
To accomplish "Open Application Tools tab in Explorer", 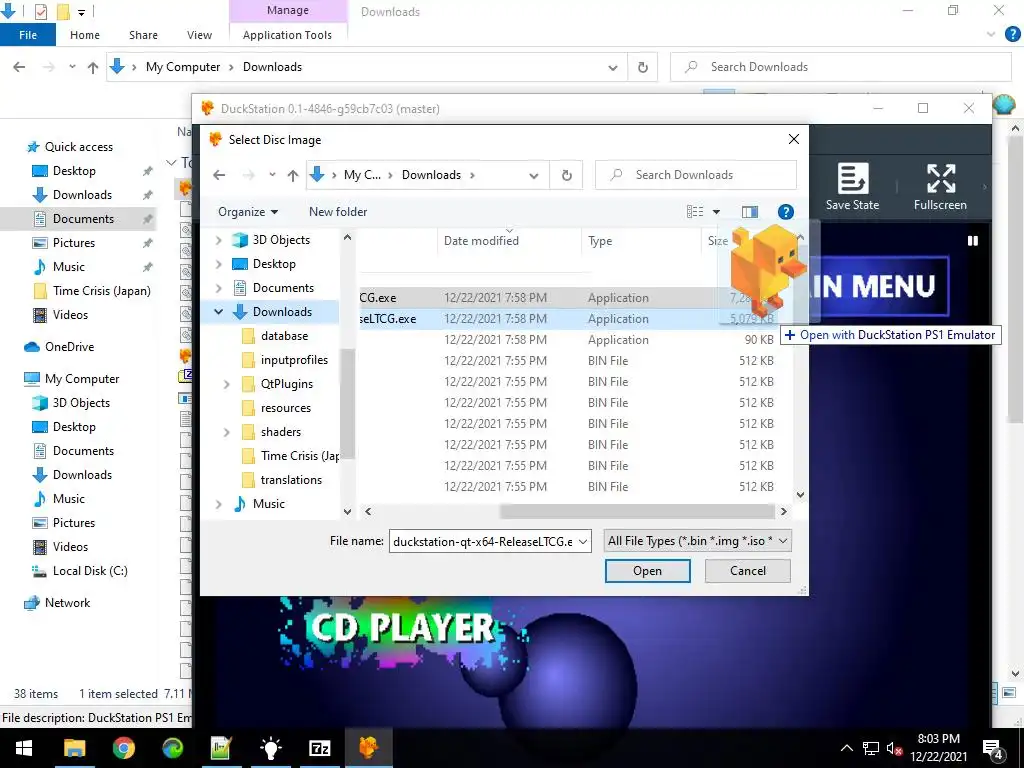I will coord(287,35).
